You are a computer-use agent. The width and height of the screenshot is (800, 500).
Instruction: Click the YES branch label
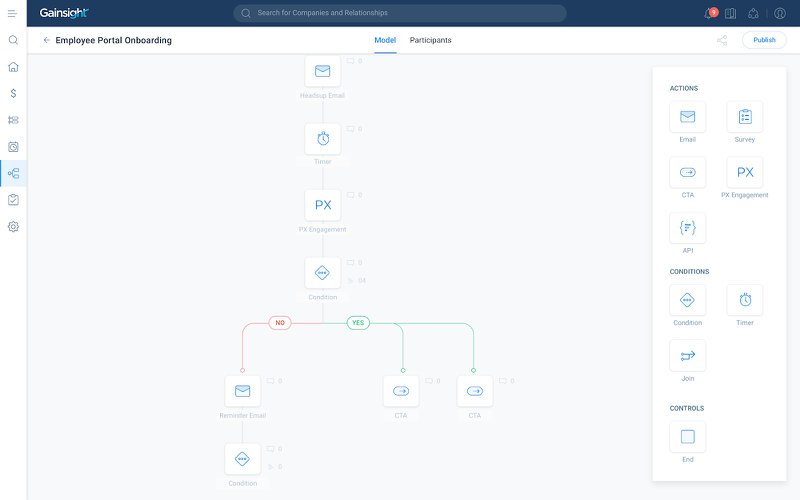coord(358,323)
